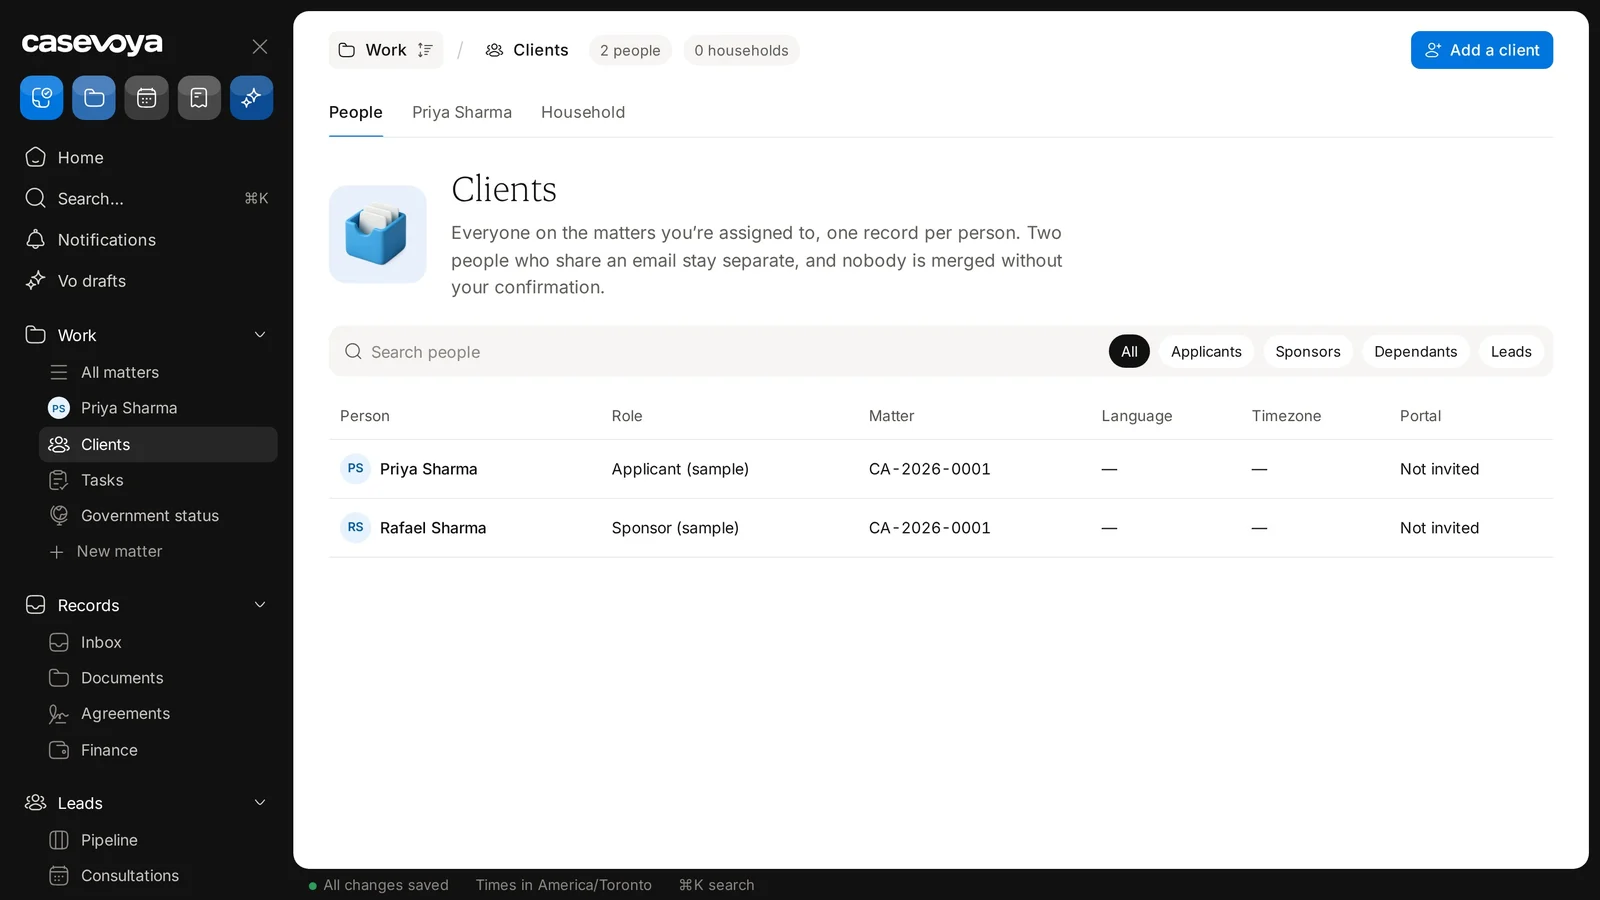This screenshot has width=1600, height=900.
Task: Click the 0 households badge
Action: [x=741, y=50]
